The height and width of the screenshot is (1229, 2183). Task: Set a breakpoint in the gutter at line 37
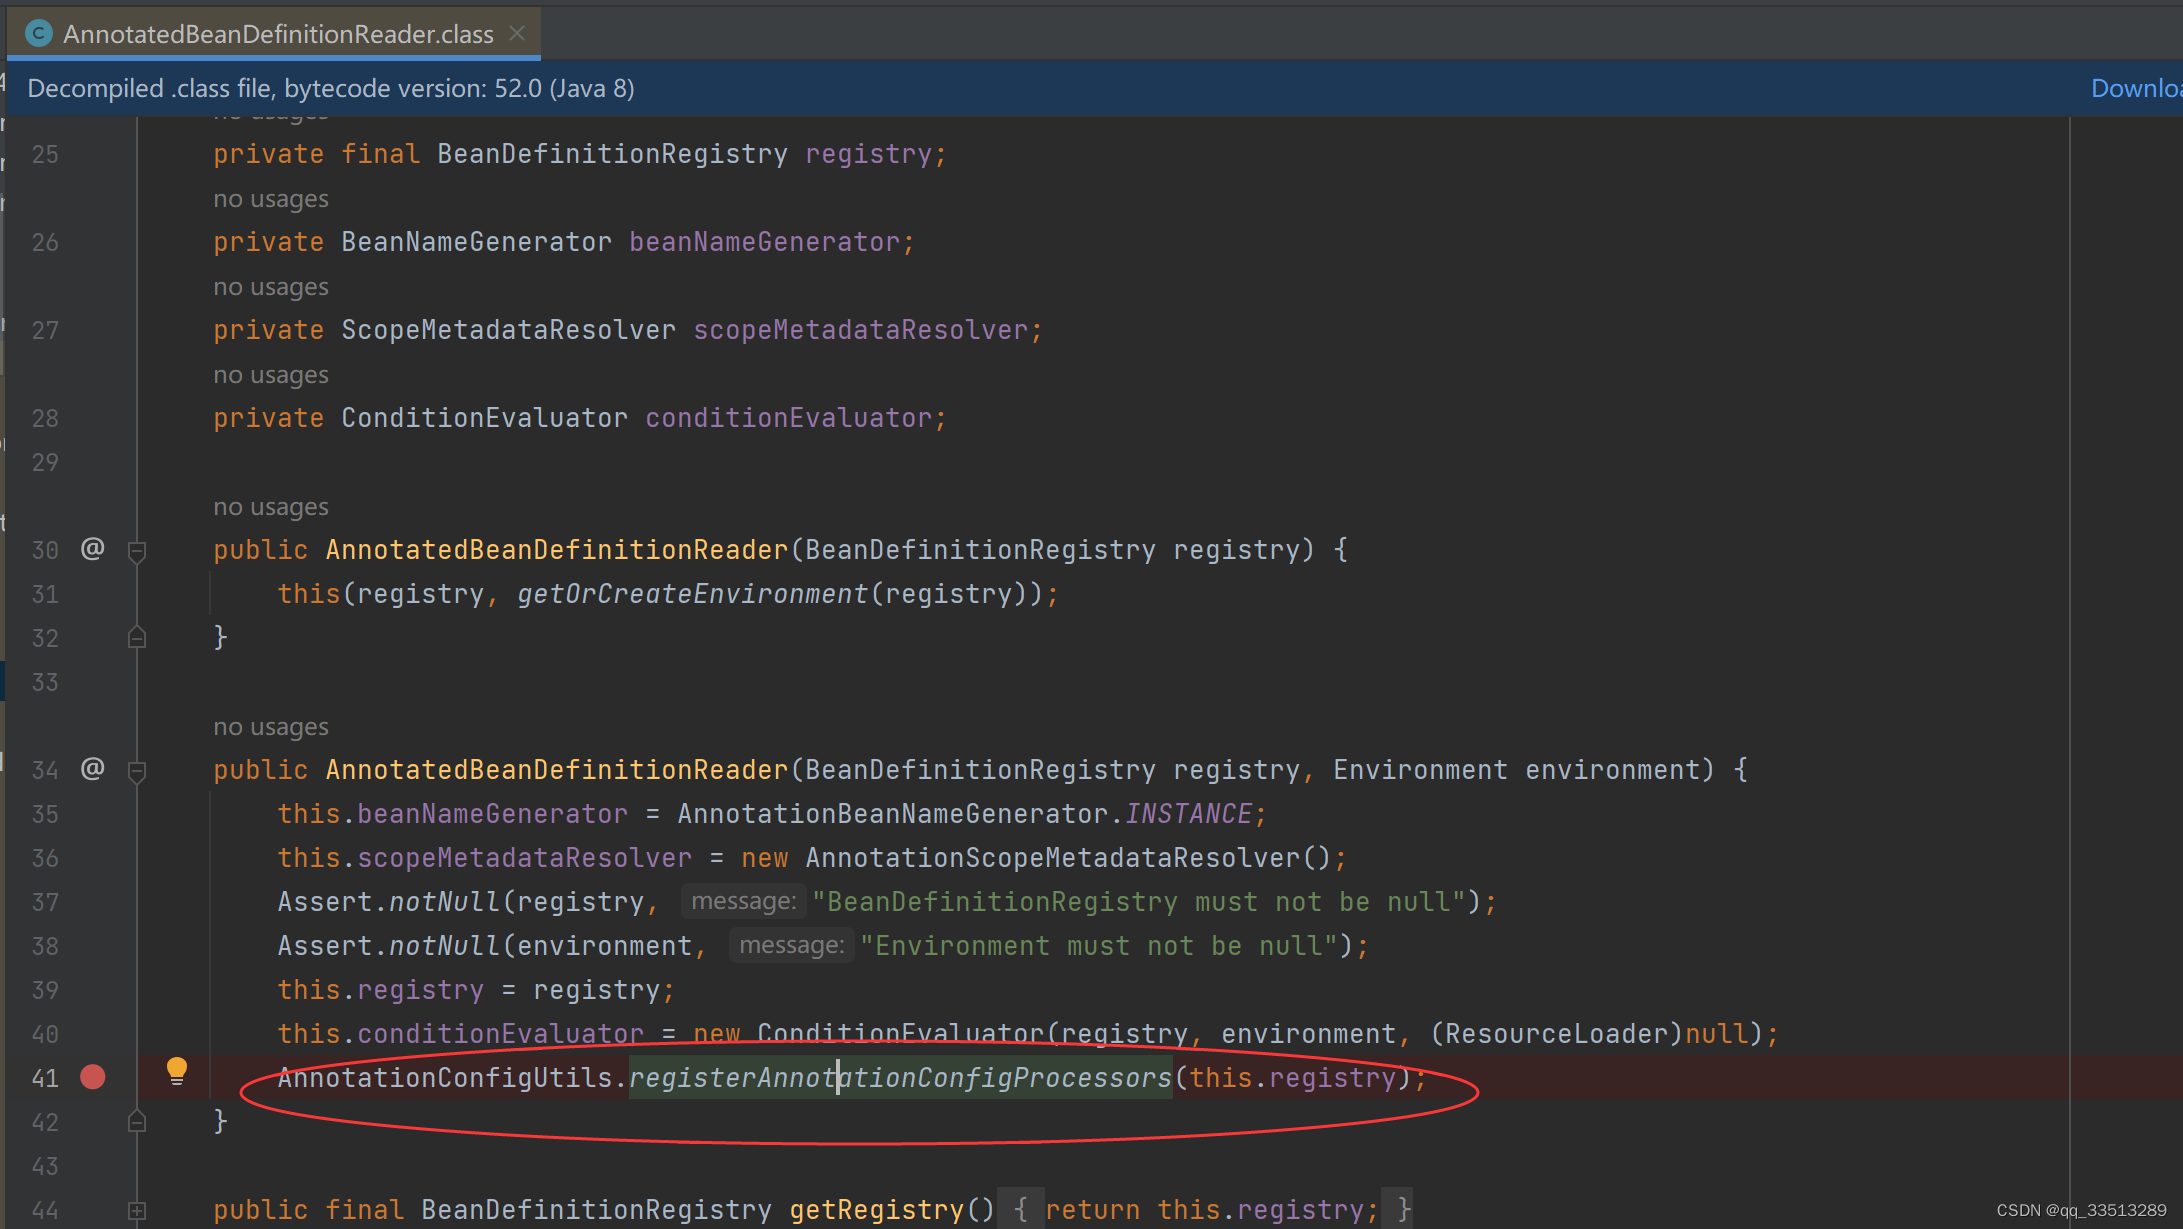click(x=92, y=901)
